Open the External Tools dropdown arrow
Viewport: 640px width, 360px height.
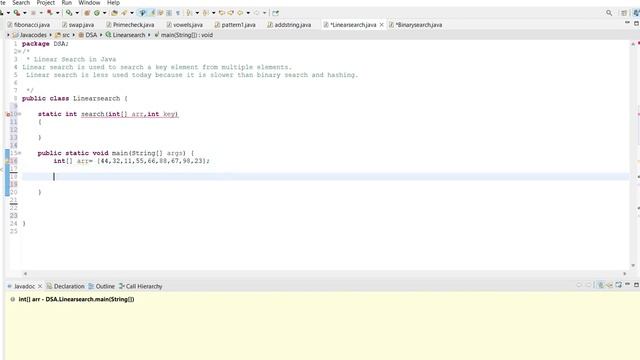point(77,13)
